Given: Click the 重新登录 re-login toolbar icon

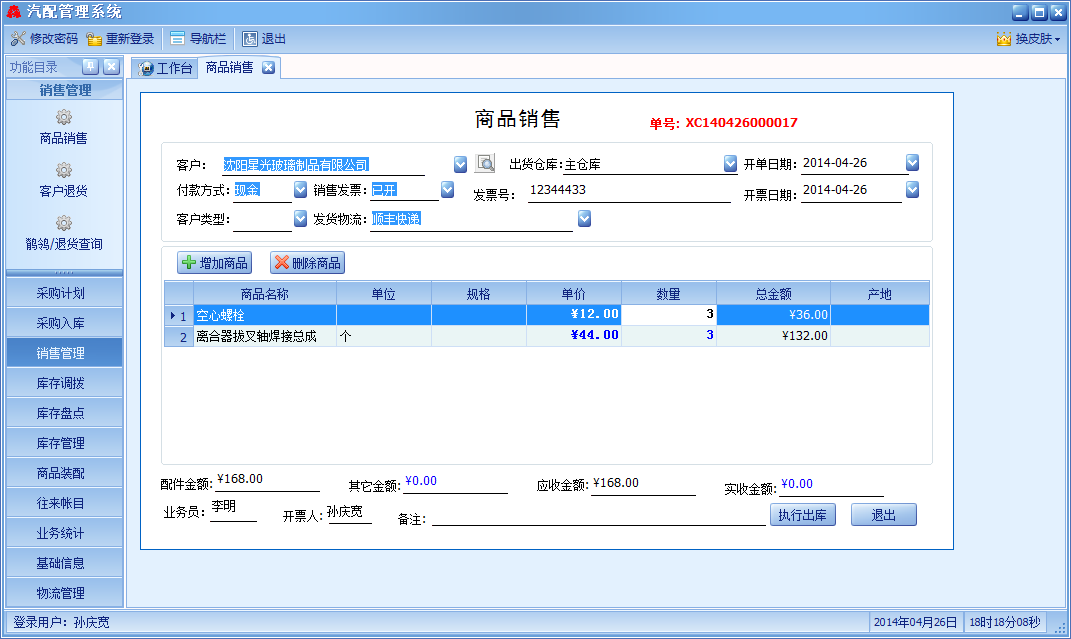Looking at the screenshot, I should pyautogui.click(x=94, y=39).
